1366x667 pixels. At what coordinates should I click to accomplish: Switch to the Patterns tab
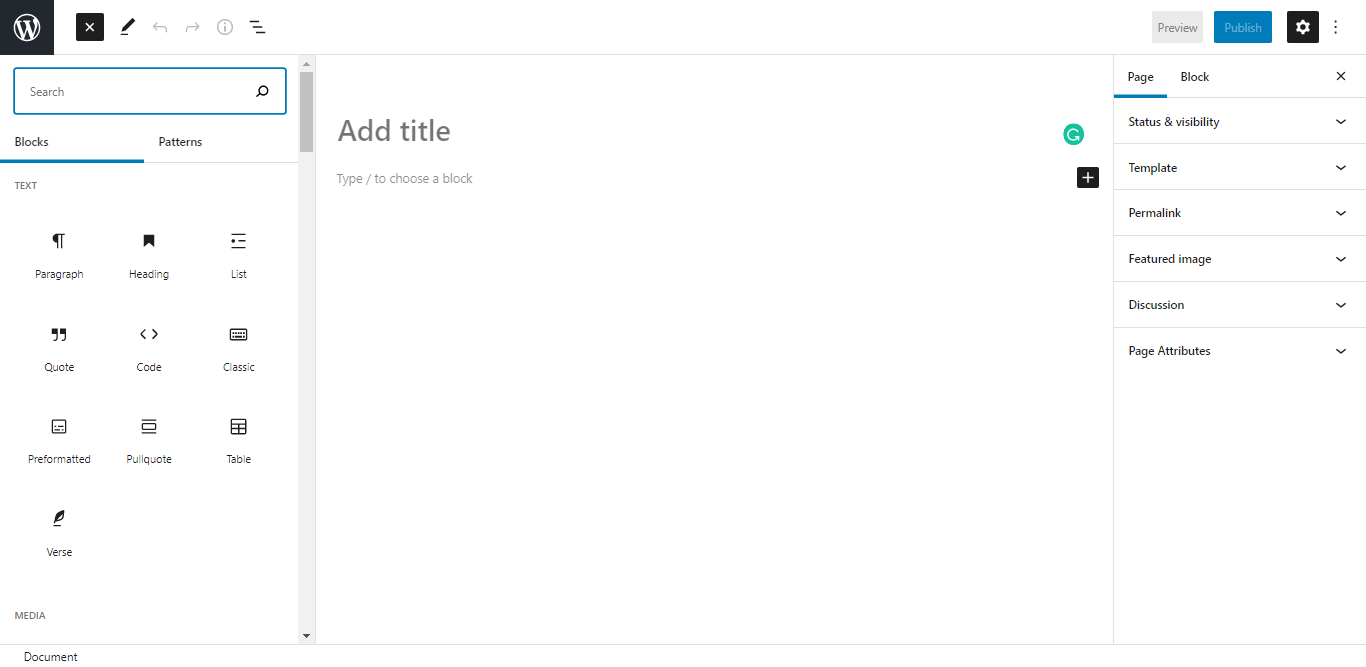point(180,141)
